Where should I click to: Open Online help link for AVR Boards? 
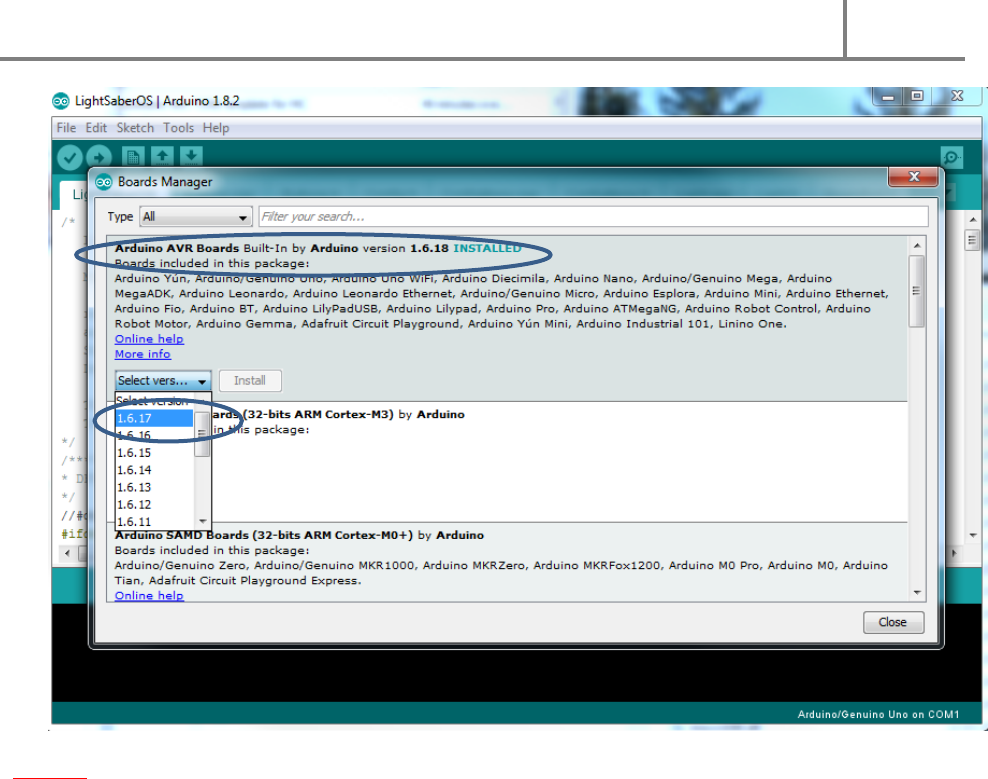(149, 339)
